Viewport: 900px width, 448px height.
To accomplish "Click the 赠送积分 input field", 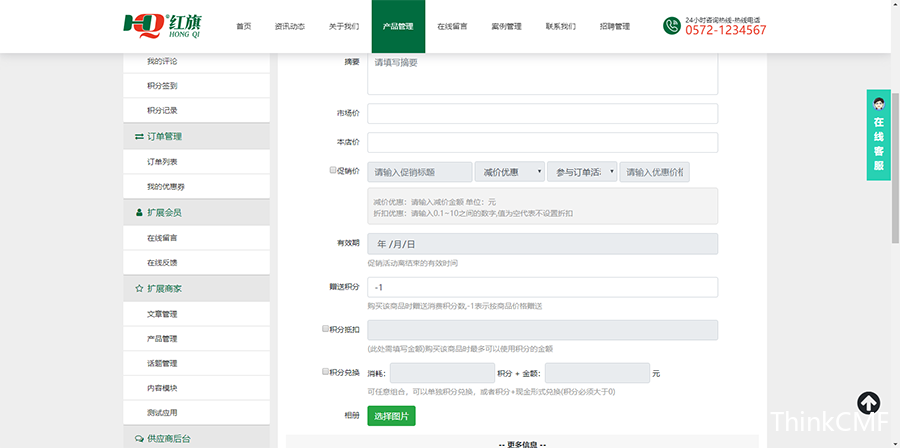I will tap(542, 287).
